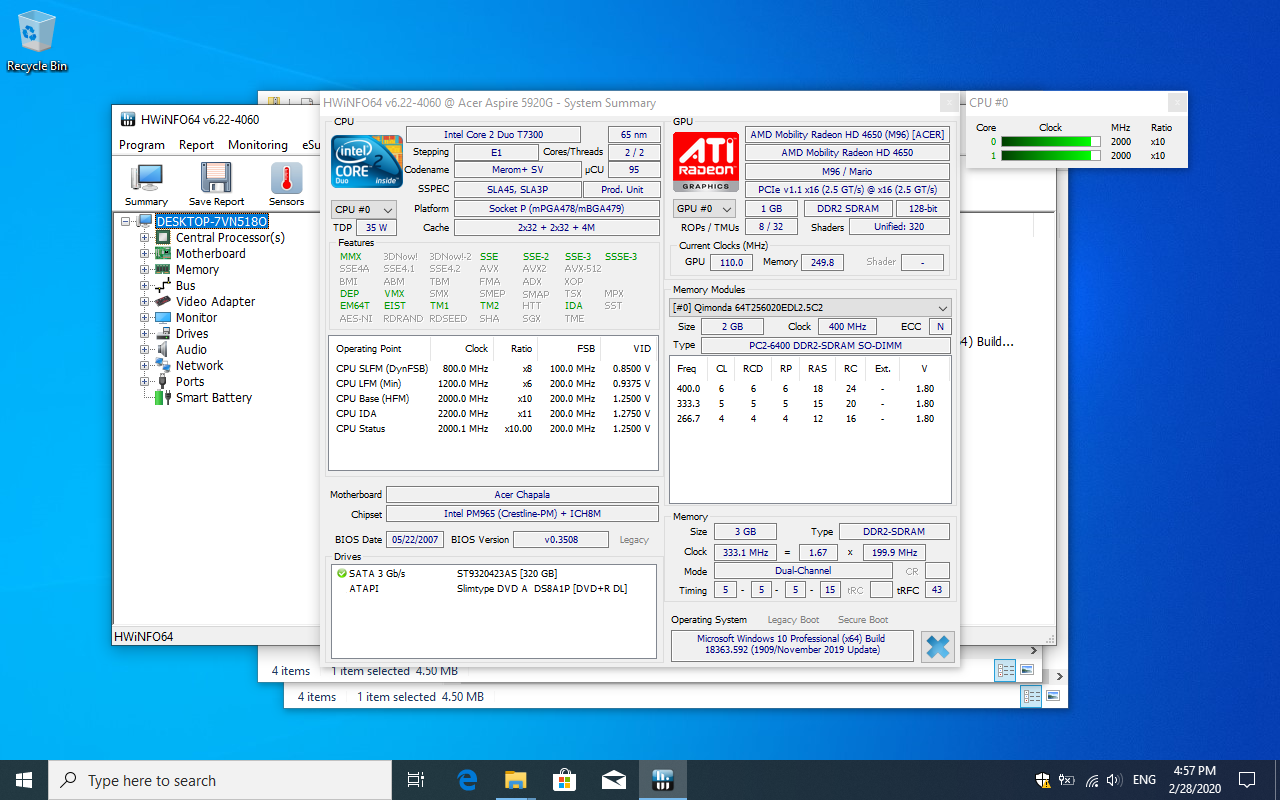Click the Bus tree icon
Viewport: 1280px width, 800px height.
163,285
